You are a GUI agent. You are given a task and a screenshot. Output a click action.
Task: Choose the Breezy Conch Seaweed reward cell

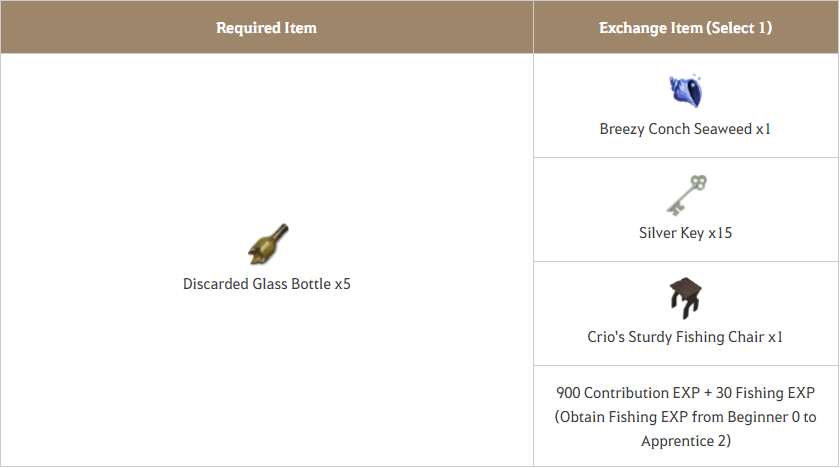(686, 105)
